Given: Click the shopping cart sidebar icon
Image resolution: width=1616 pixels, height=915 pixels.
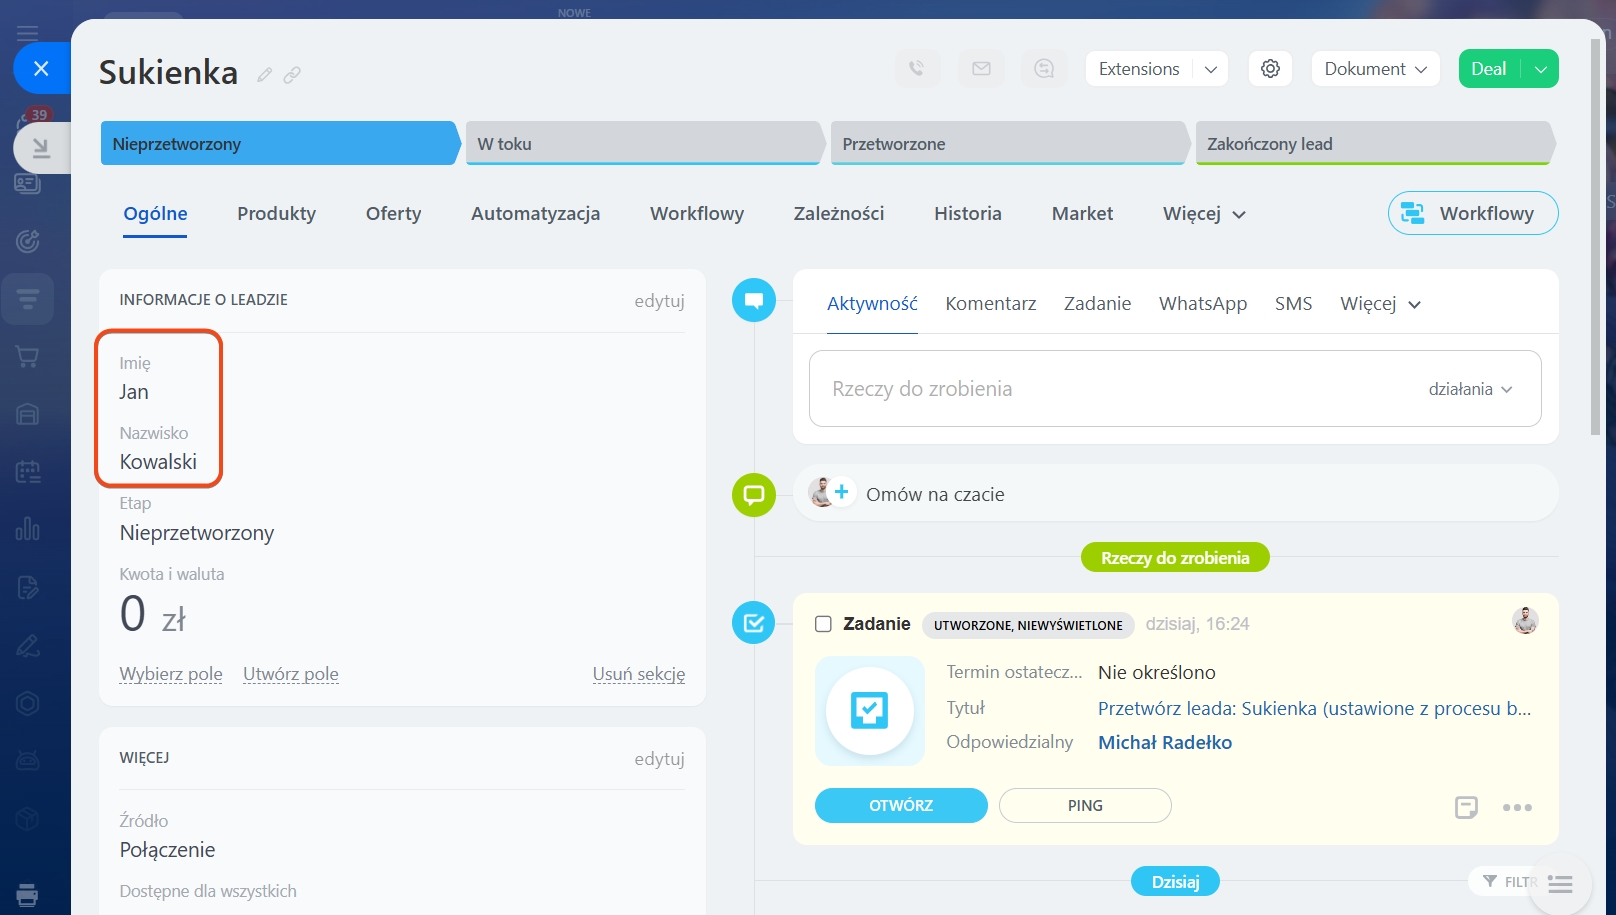Looking at the screenshot, I should (x=28, y=357).
